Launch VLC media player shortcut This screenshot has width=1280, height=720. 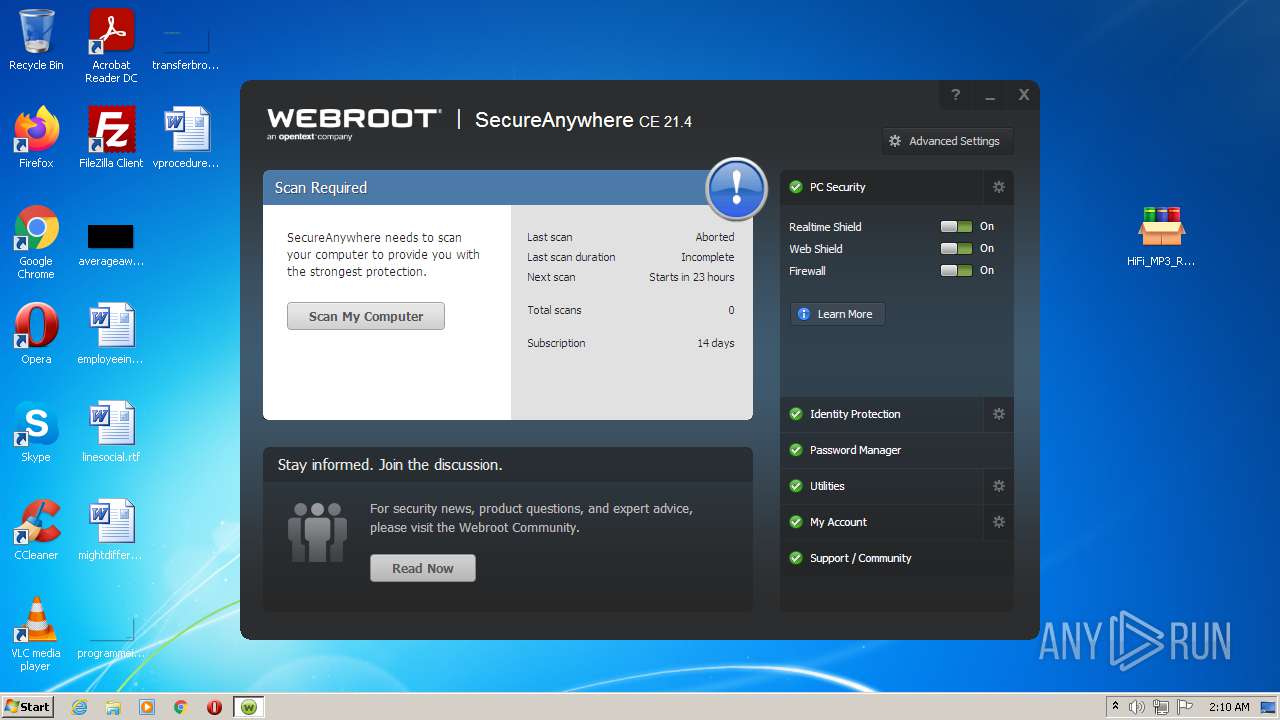tap(36, 634)
